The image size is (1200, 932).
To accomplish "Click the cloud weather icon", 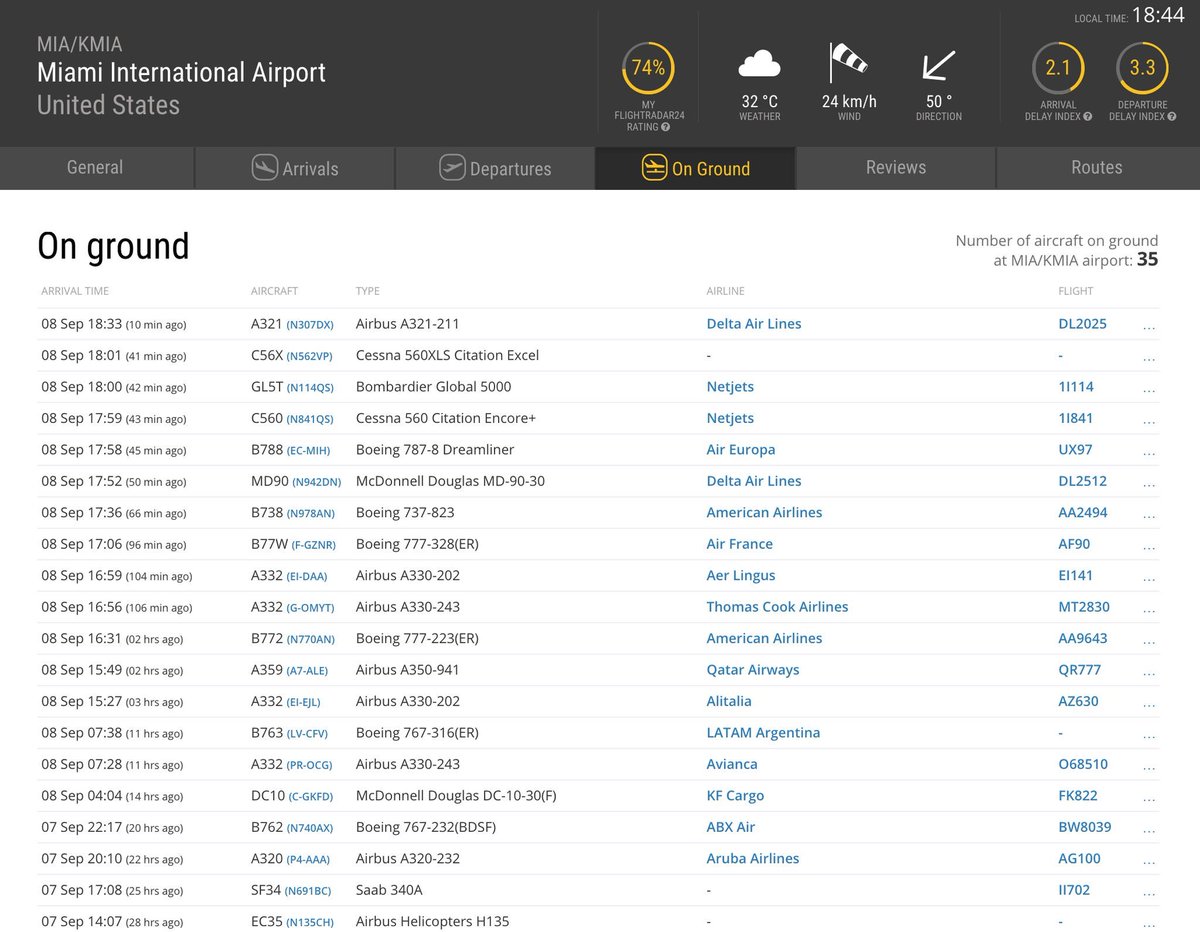I will [759, 64].
